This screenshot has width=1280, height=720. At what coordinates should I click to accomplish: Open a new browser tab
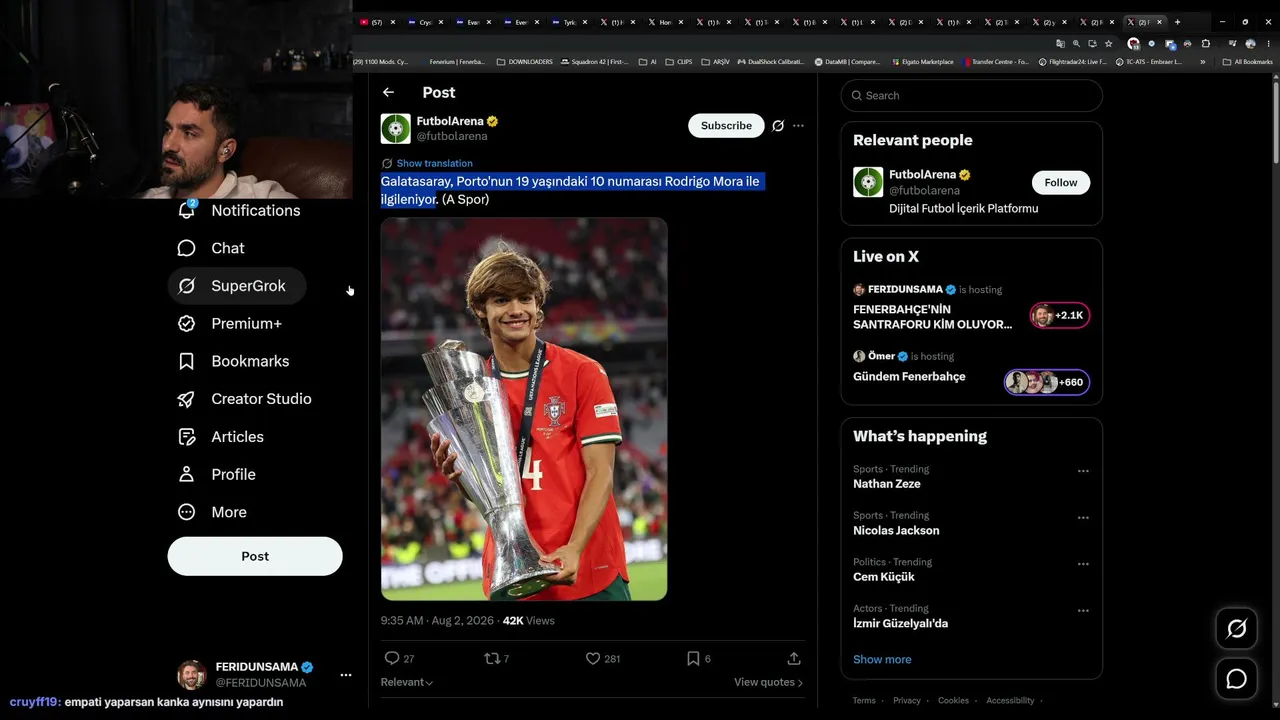[1177, 22]
